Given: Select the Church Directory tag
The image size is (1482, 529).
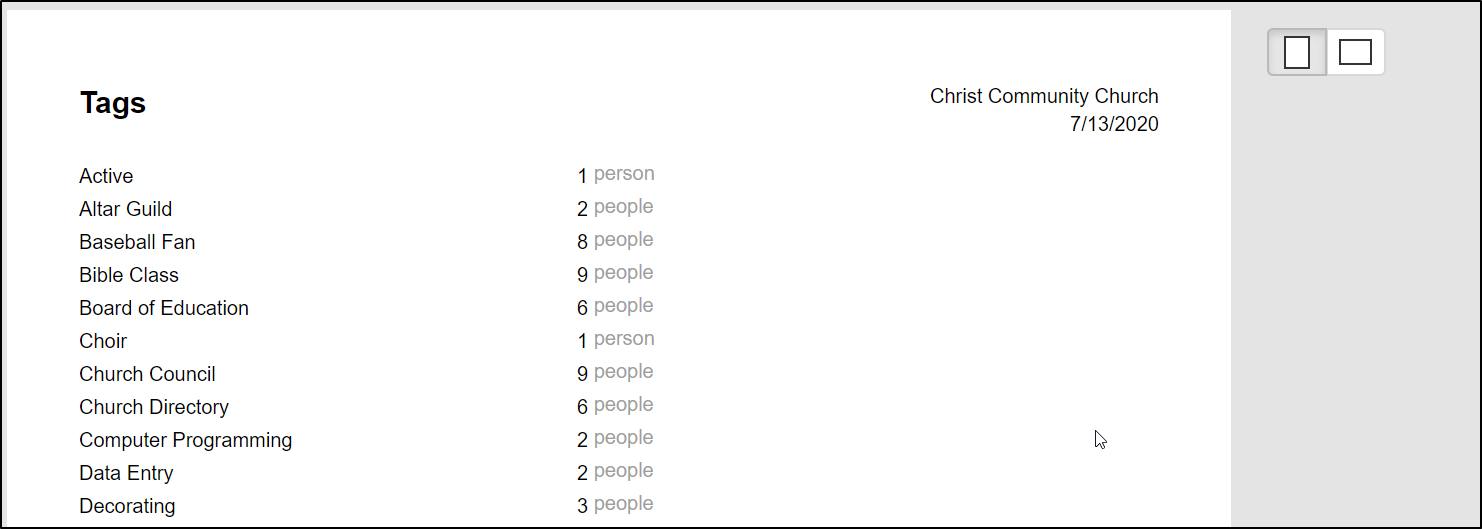Looking at the screenshot, I should point(154,407).
